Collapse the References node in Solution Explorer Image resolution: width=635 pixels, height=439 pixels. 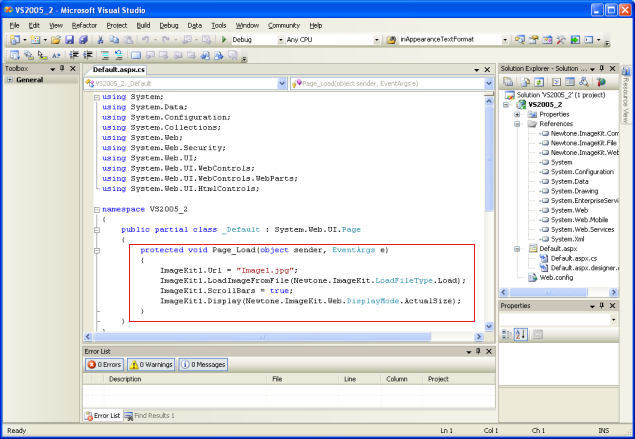point(517,124)
